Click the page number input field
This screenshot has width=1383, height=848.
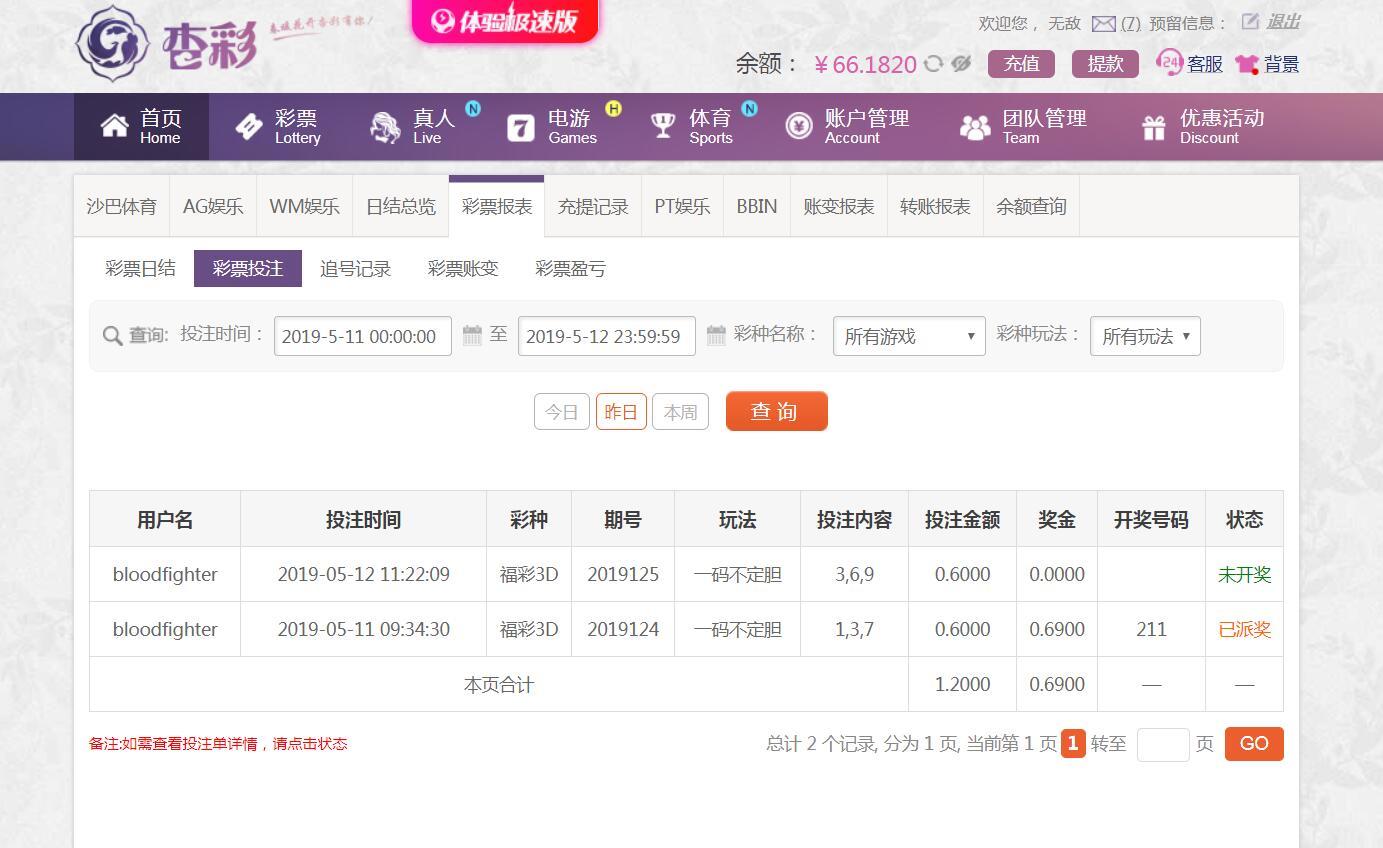1162,744
